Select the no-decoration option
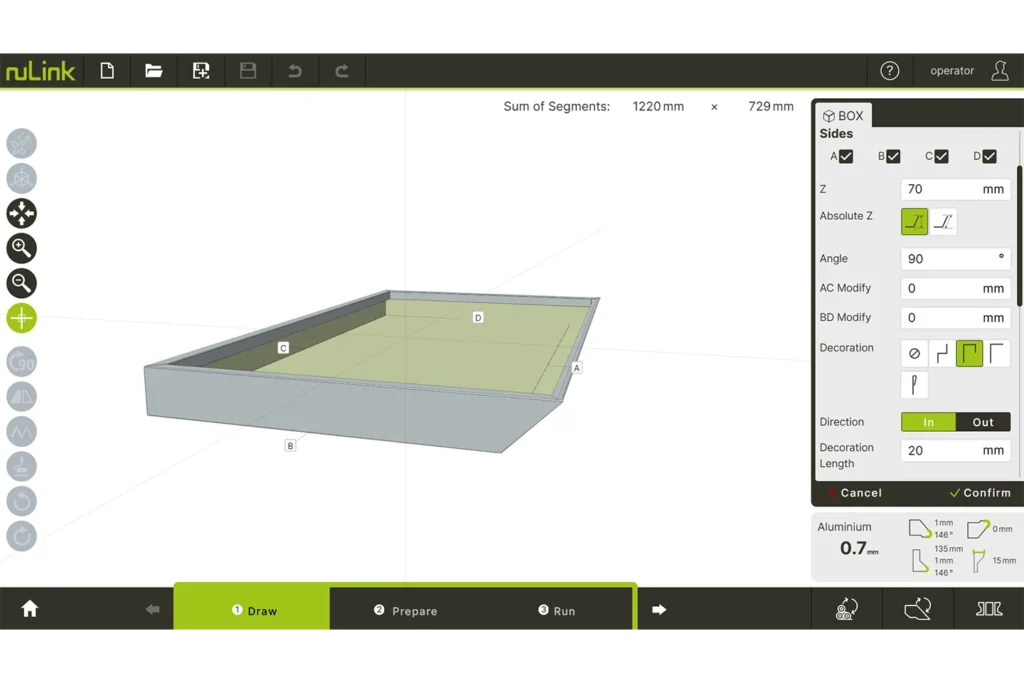The width and height of the screenshot is (1024, 683). click(914, 354)
